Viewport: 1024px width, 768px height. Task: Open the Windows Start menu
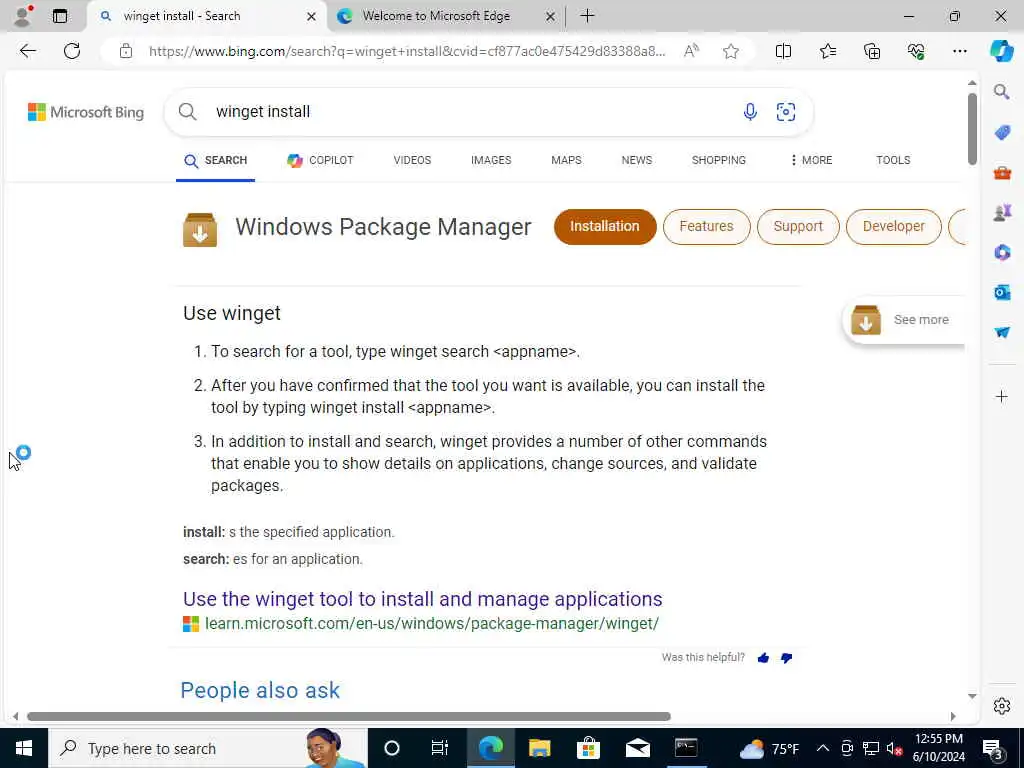[24, 748]
